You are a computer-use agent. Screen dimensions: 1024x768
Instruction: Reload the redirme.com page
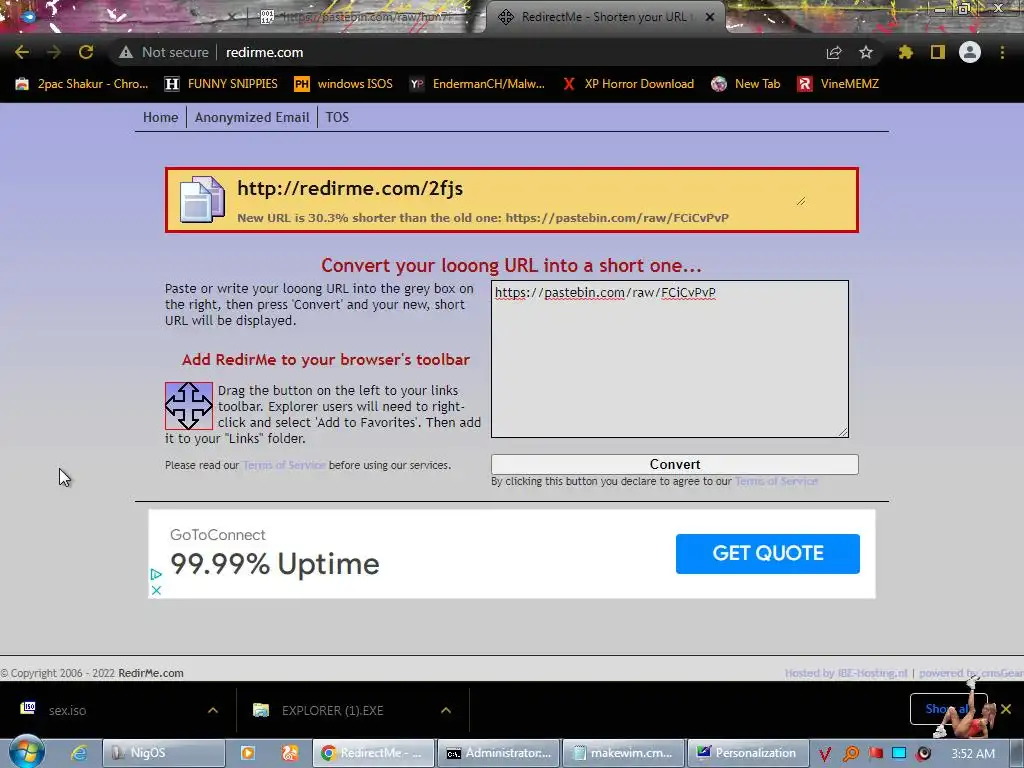pyautogui.click(x=86, y=52)
